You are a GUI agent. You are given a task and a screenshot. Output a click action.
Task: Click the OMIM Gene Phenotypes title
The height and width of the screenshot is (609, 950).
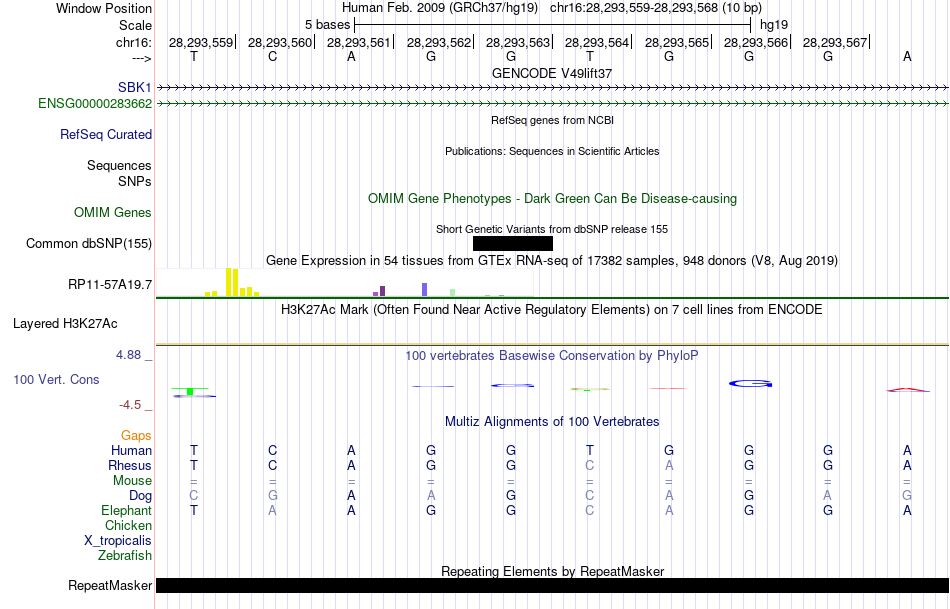click(x=553, y=199)
